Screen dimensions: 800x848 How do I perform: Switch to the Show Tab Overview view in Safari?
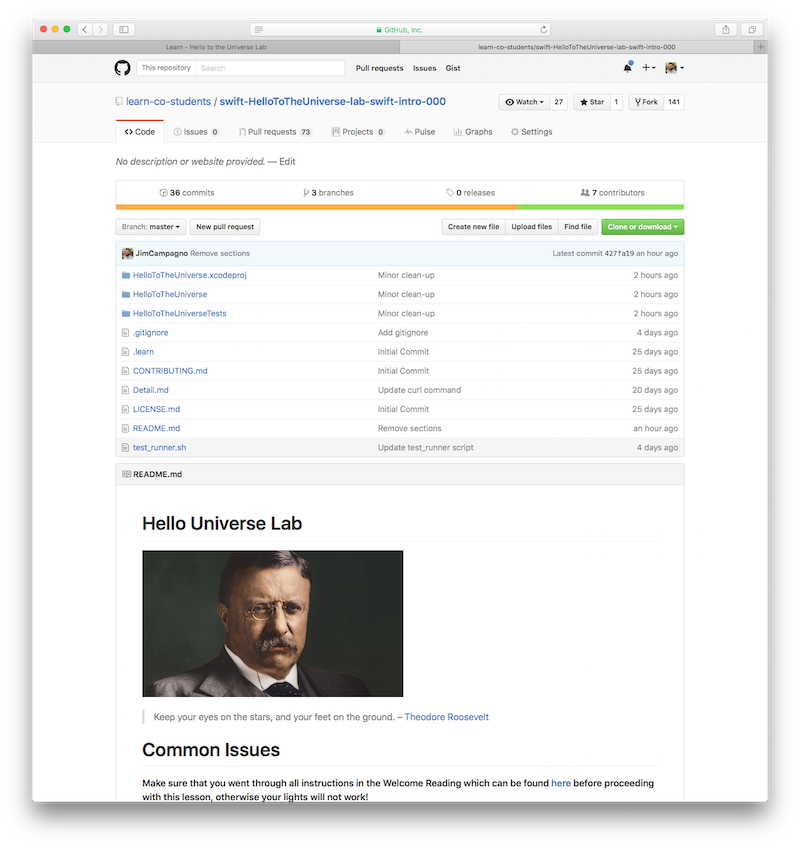[x=751, y=30]
